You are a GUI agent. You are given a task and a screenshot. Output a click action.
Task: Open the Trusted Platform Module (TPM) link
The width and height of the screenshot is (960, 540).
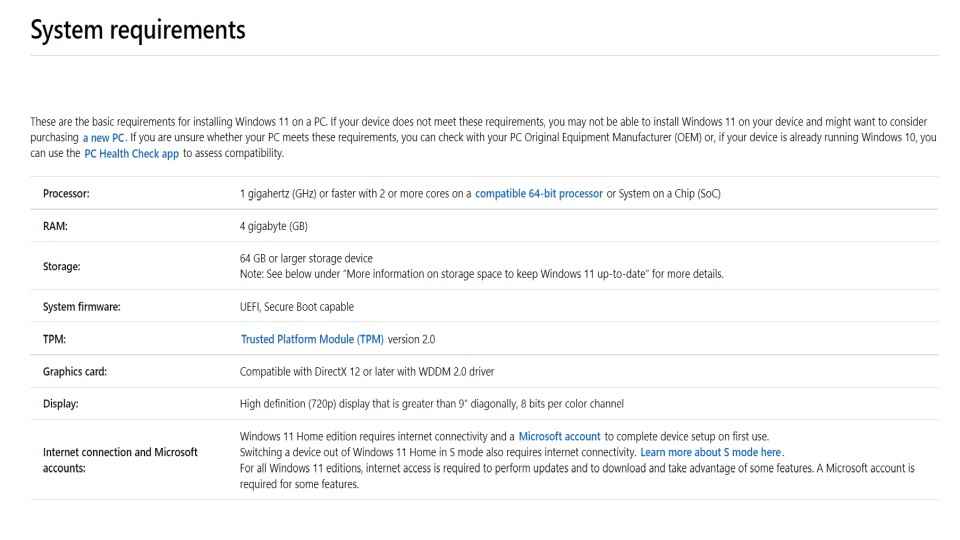[312, 339]
